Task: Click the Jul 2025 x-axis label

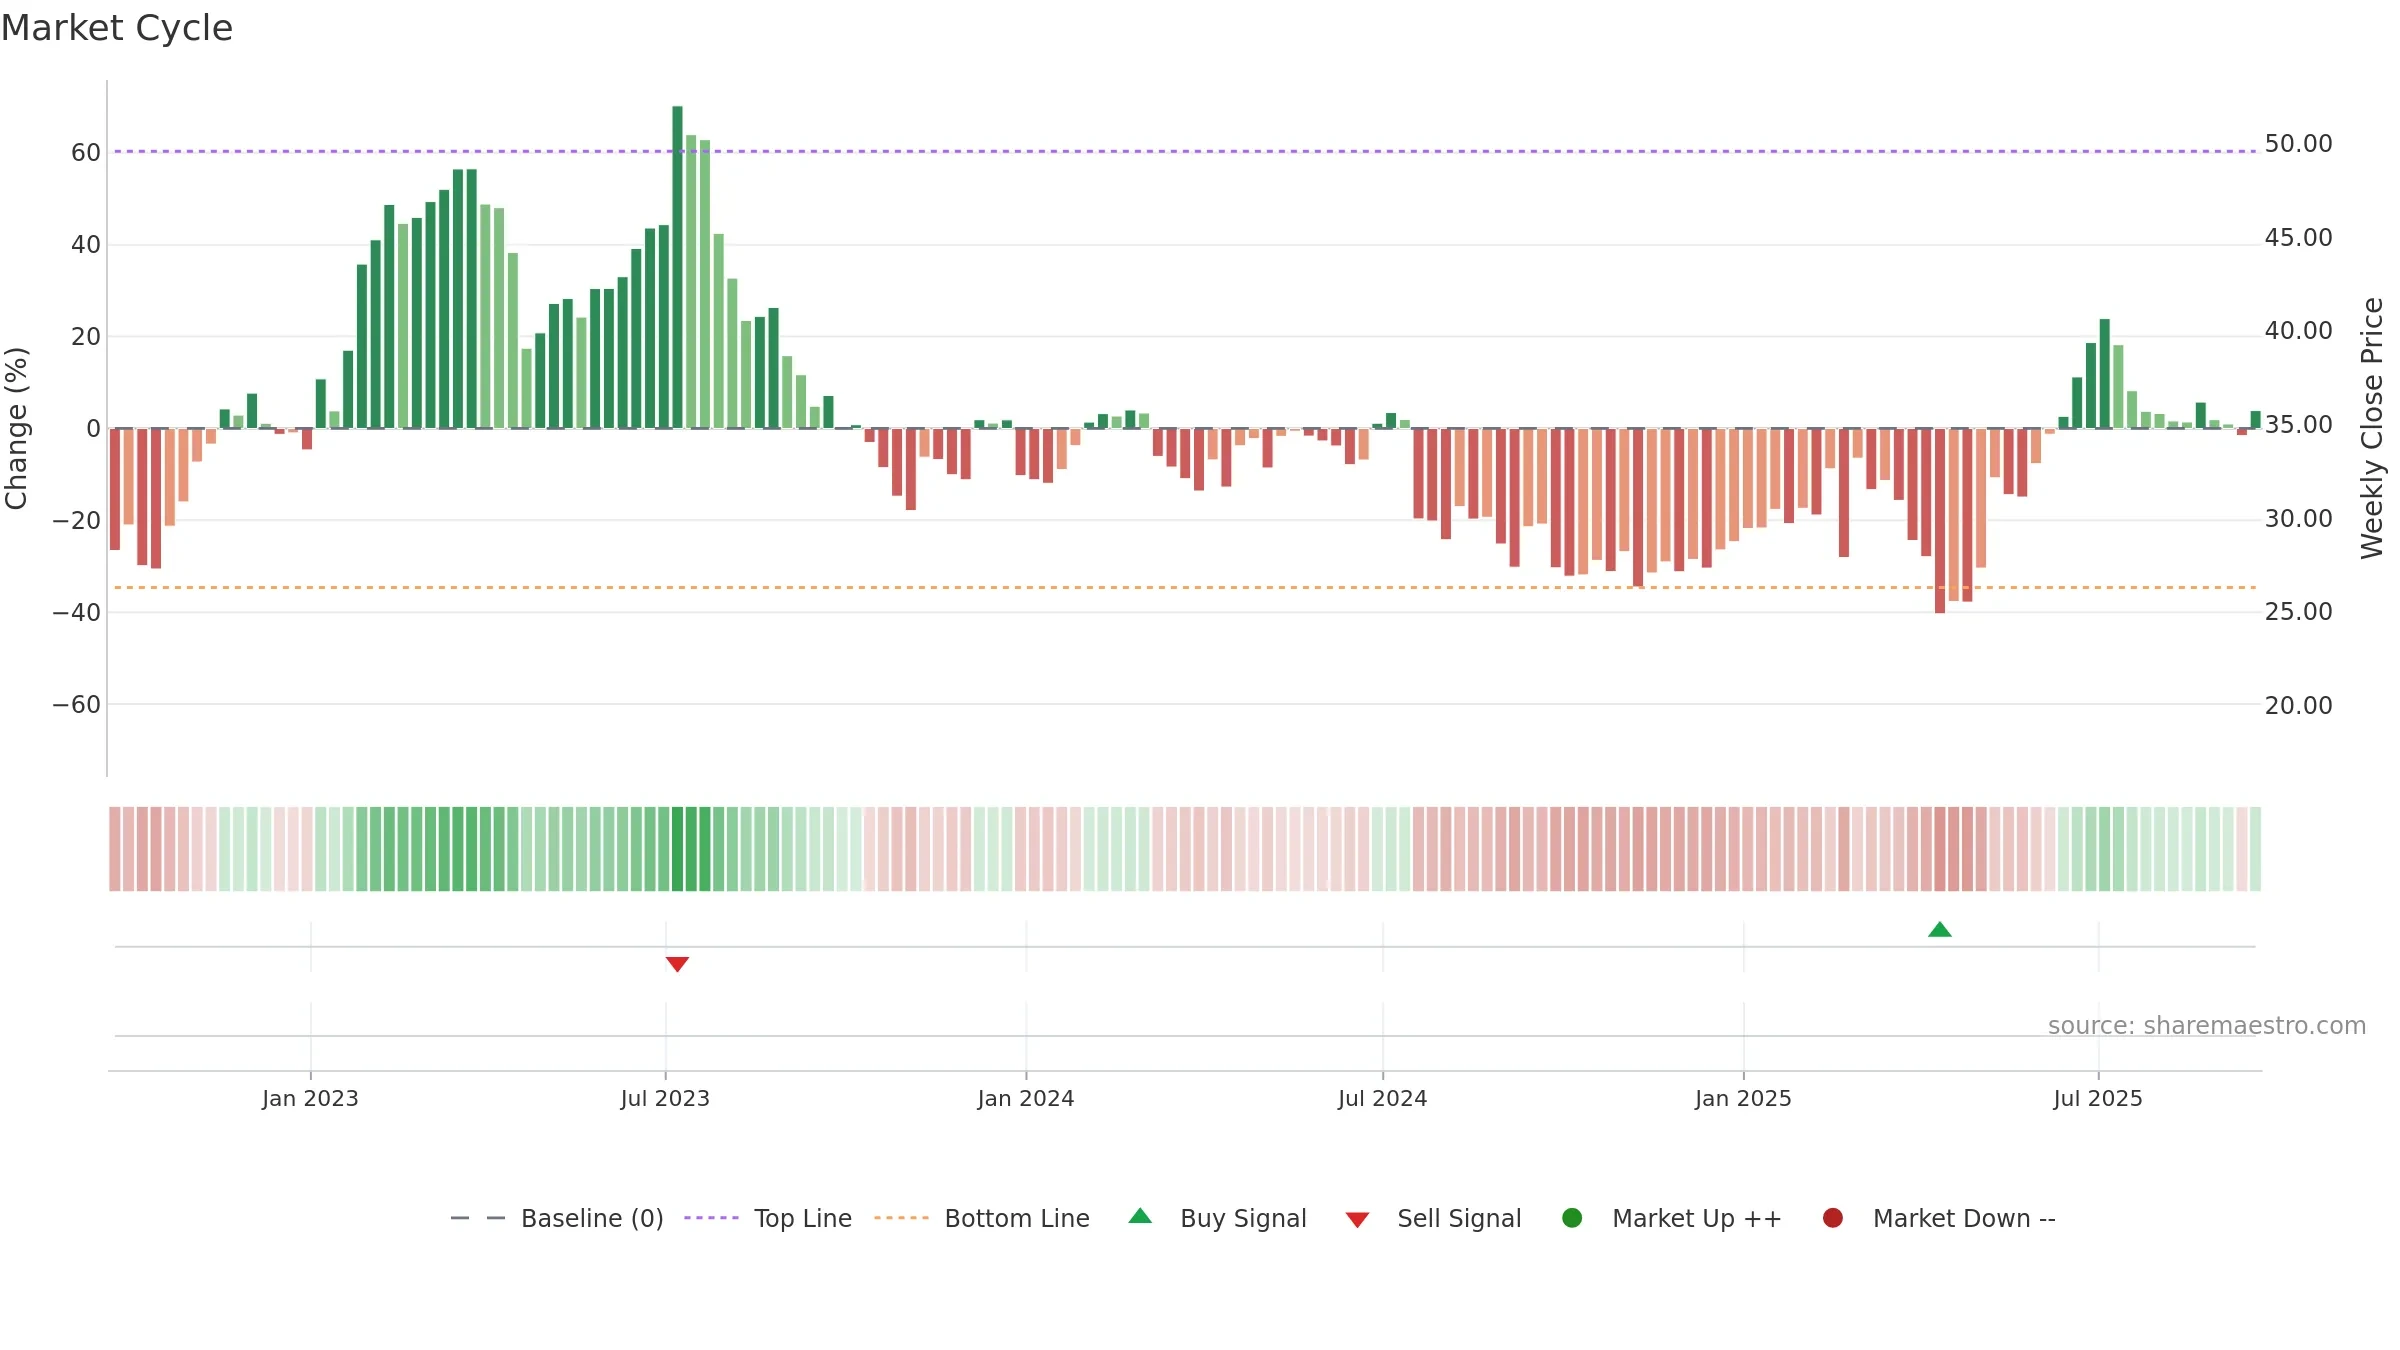Action: tap(2098, 1098)
